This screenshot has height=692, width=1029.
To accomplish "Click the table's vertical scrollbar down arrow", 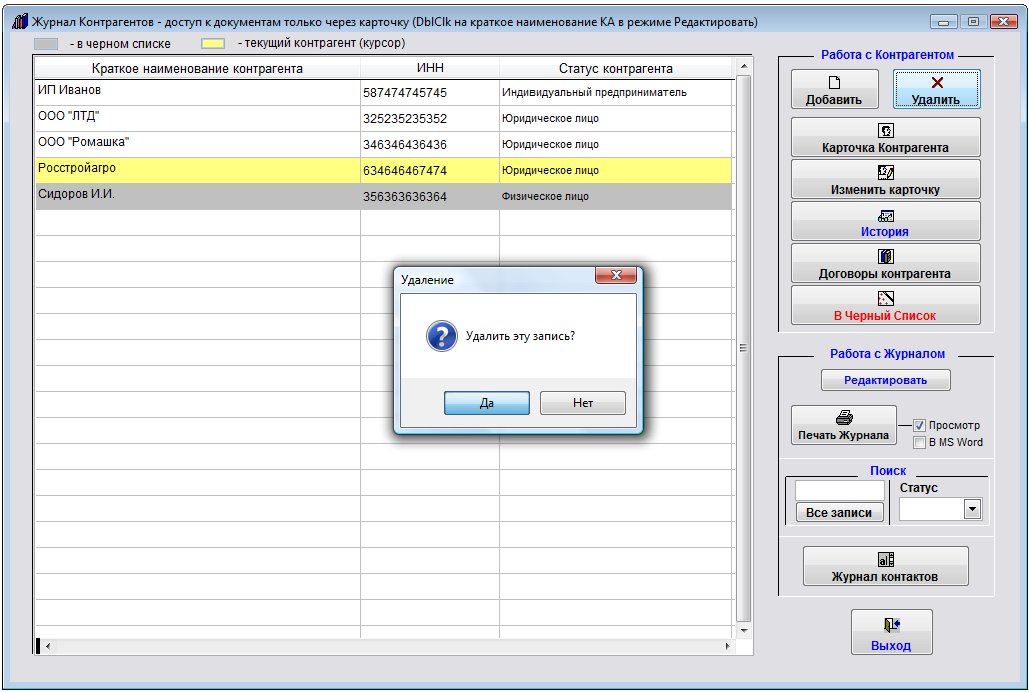I will (743, 631).
